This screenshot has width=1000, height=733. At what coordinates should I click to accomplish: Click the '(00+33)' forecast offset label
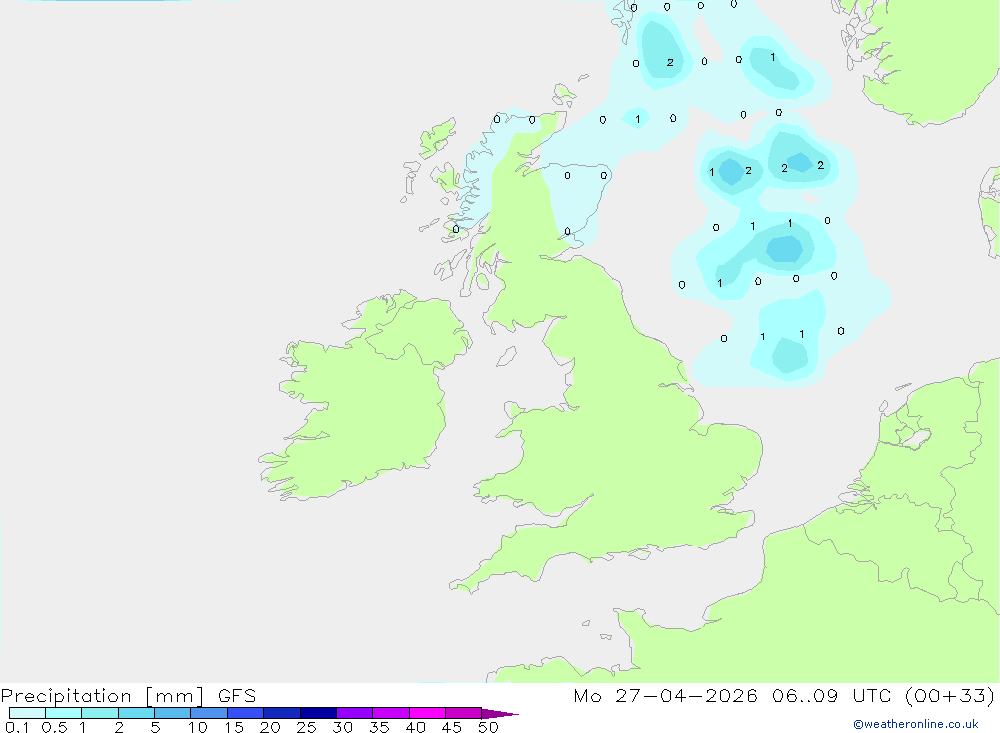950,696
